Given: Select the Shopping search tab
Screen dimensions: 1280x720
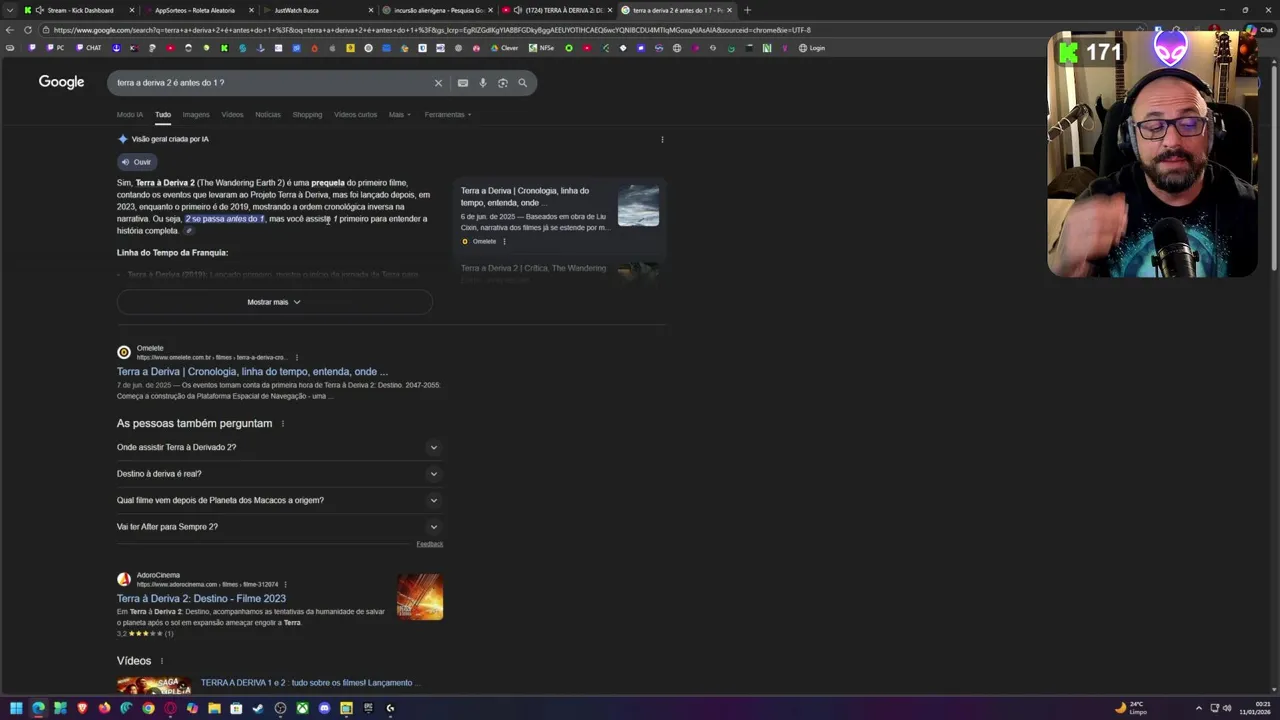Looking at the screenshot, I should pyautogui.click(x=307, y=114).
